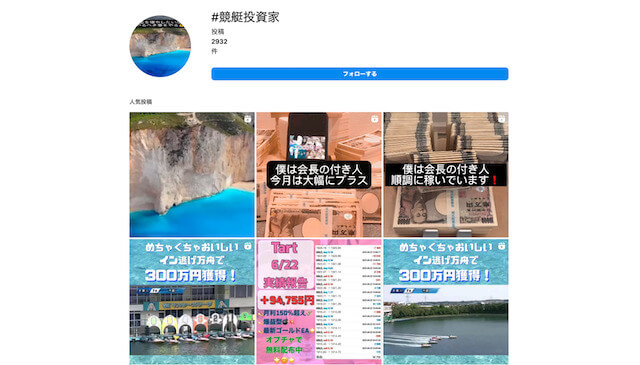Click reel icon on cliff post
This screenshot has width=640, height=365.
pos(247,119)
